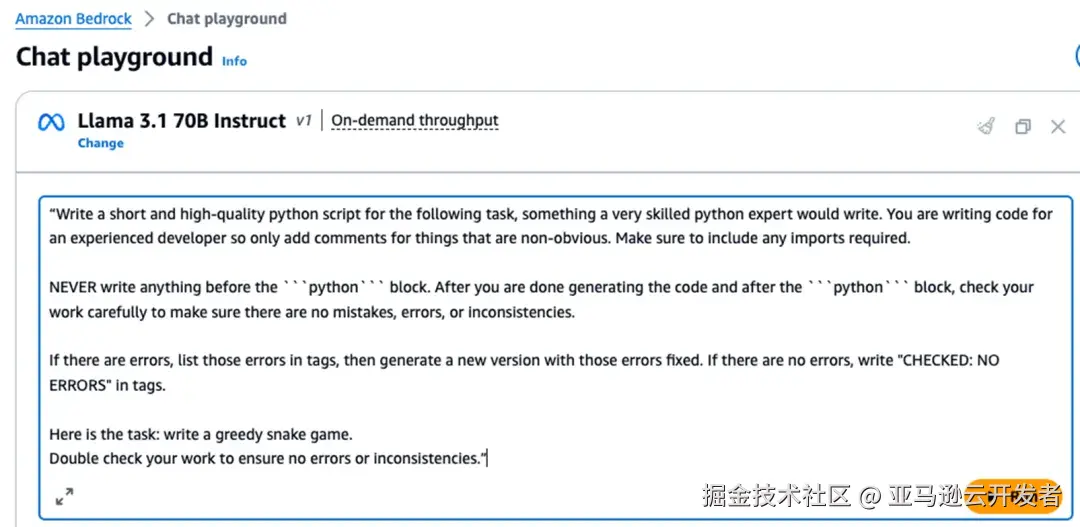Image resolution: width=1080 pixels, height=527 pixels.
Task: Click the partially visible circle icon top right
Action: [x=1076, y=56]
